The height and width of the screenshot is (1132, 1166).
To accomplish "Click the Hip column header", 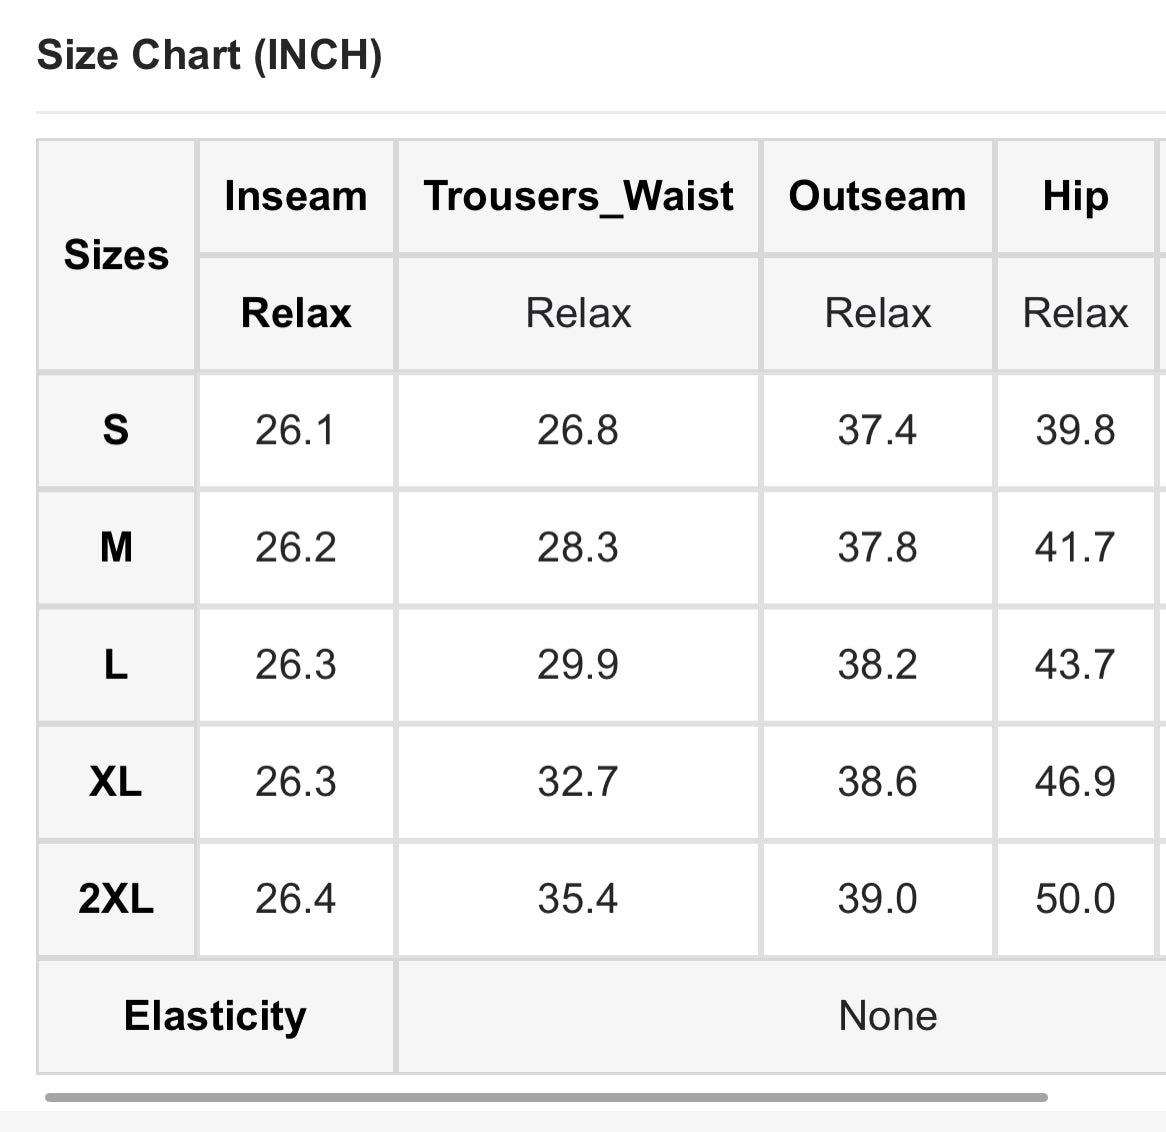I will tap(1075, 196).
